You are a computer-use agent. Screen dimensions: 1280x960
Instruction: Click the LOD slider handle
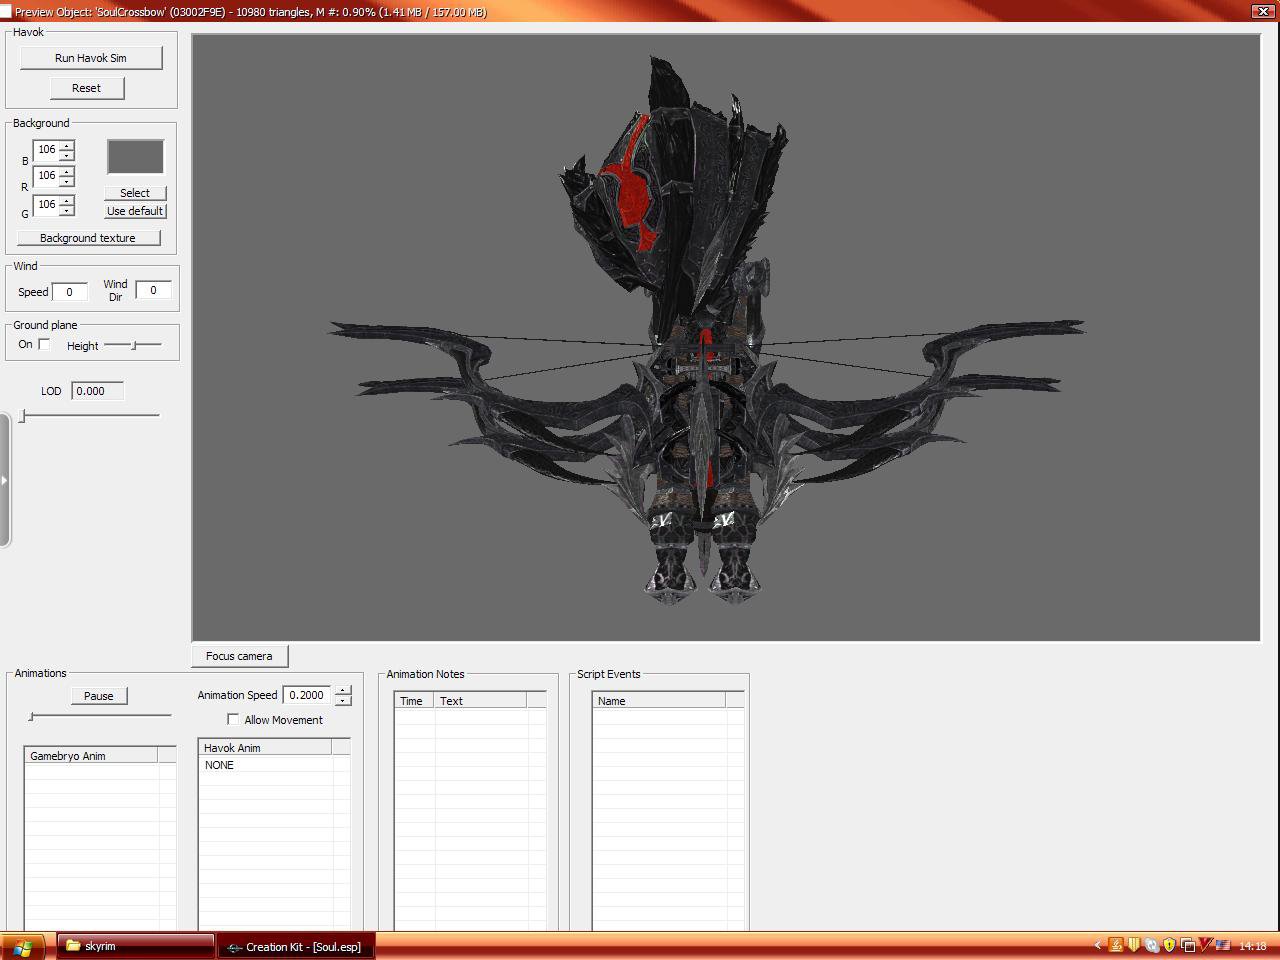click(x=22, y=415)
